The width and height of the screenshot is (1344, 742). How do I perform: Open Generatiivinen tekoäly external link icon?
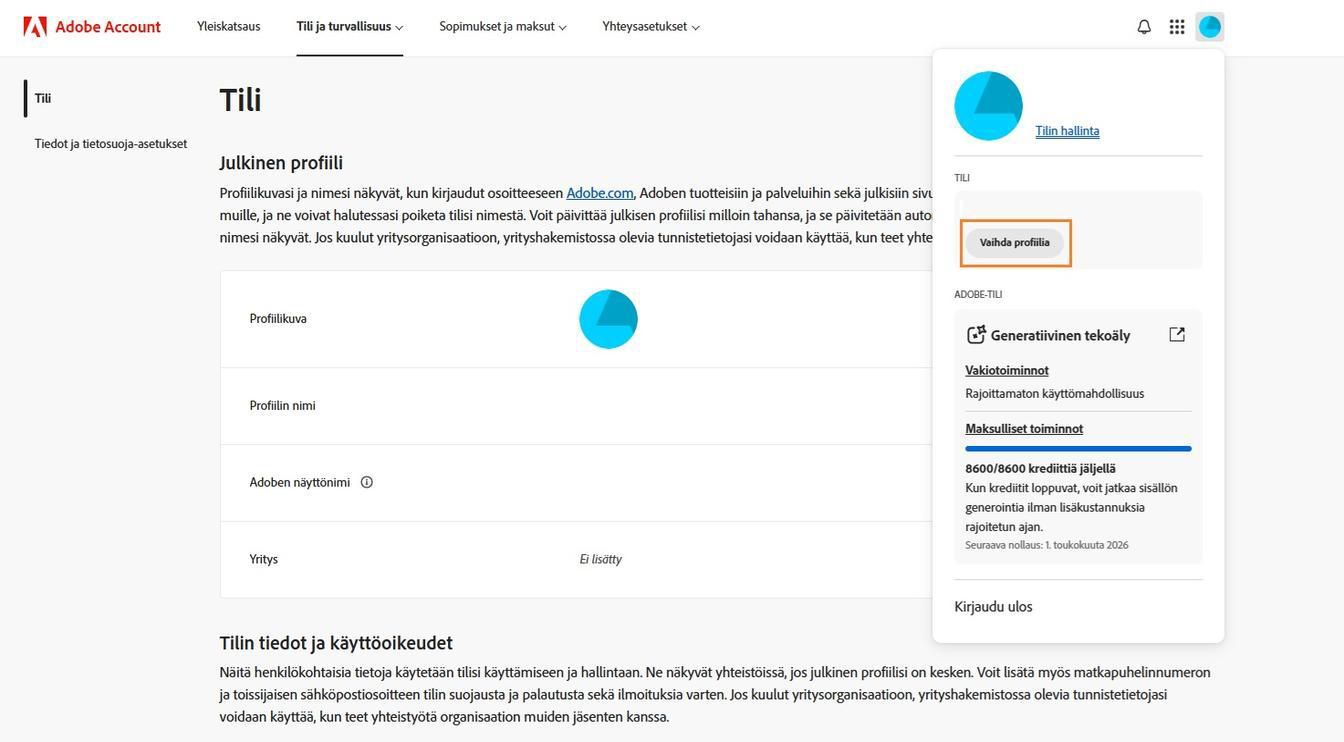[1177, 335]
